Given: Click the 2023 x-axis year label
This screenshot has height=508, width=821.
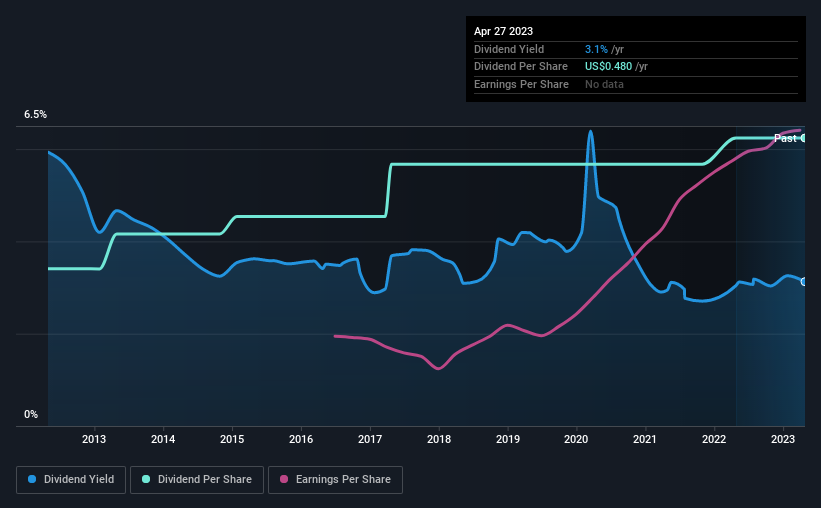Looking at the screenshot, I should 783,439.
